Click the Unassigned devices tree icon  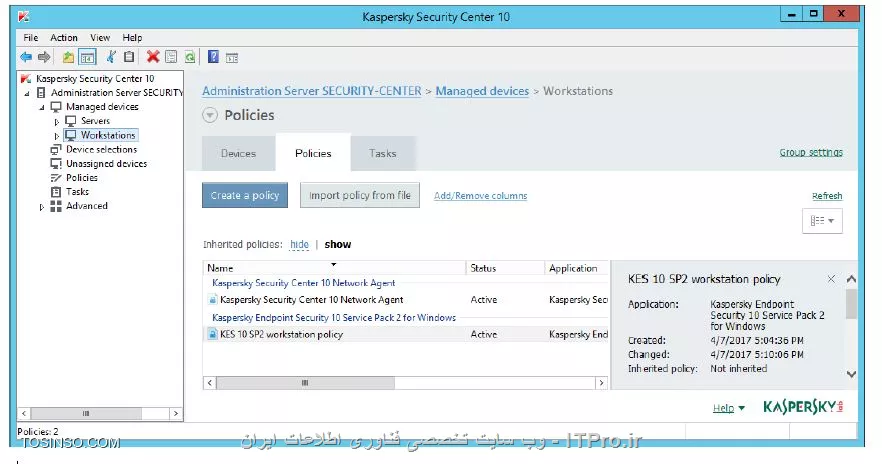click(x=56, y=164)
